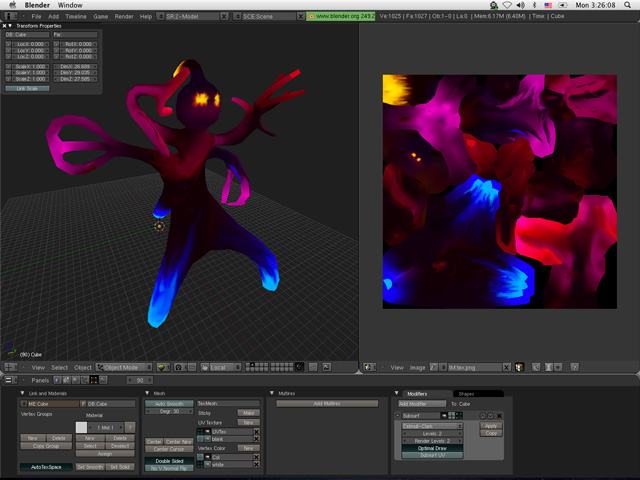
Task: Click the Apply button on Subsurf modifier
Action: [491, 425]
